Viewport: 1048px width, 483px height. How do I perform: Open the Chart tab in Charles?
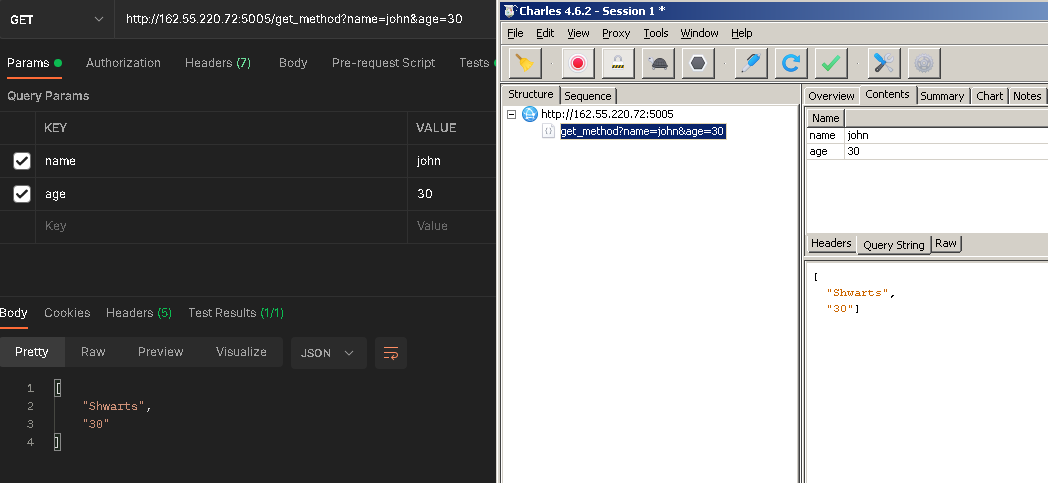click(989, 96)
